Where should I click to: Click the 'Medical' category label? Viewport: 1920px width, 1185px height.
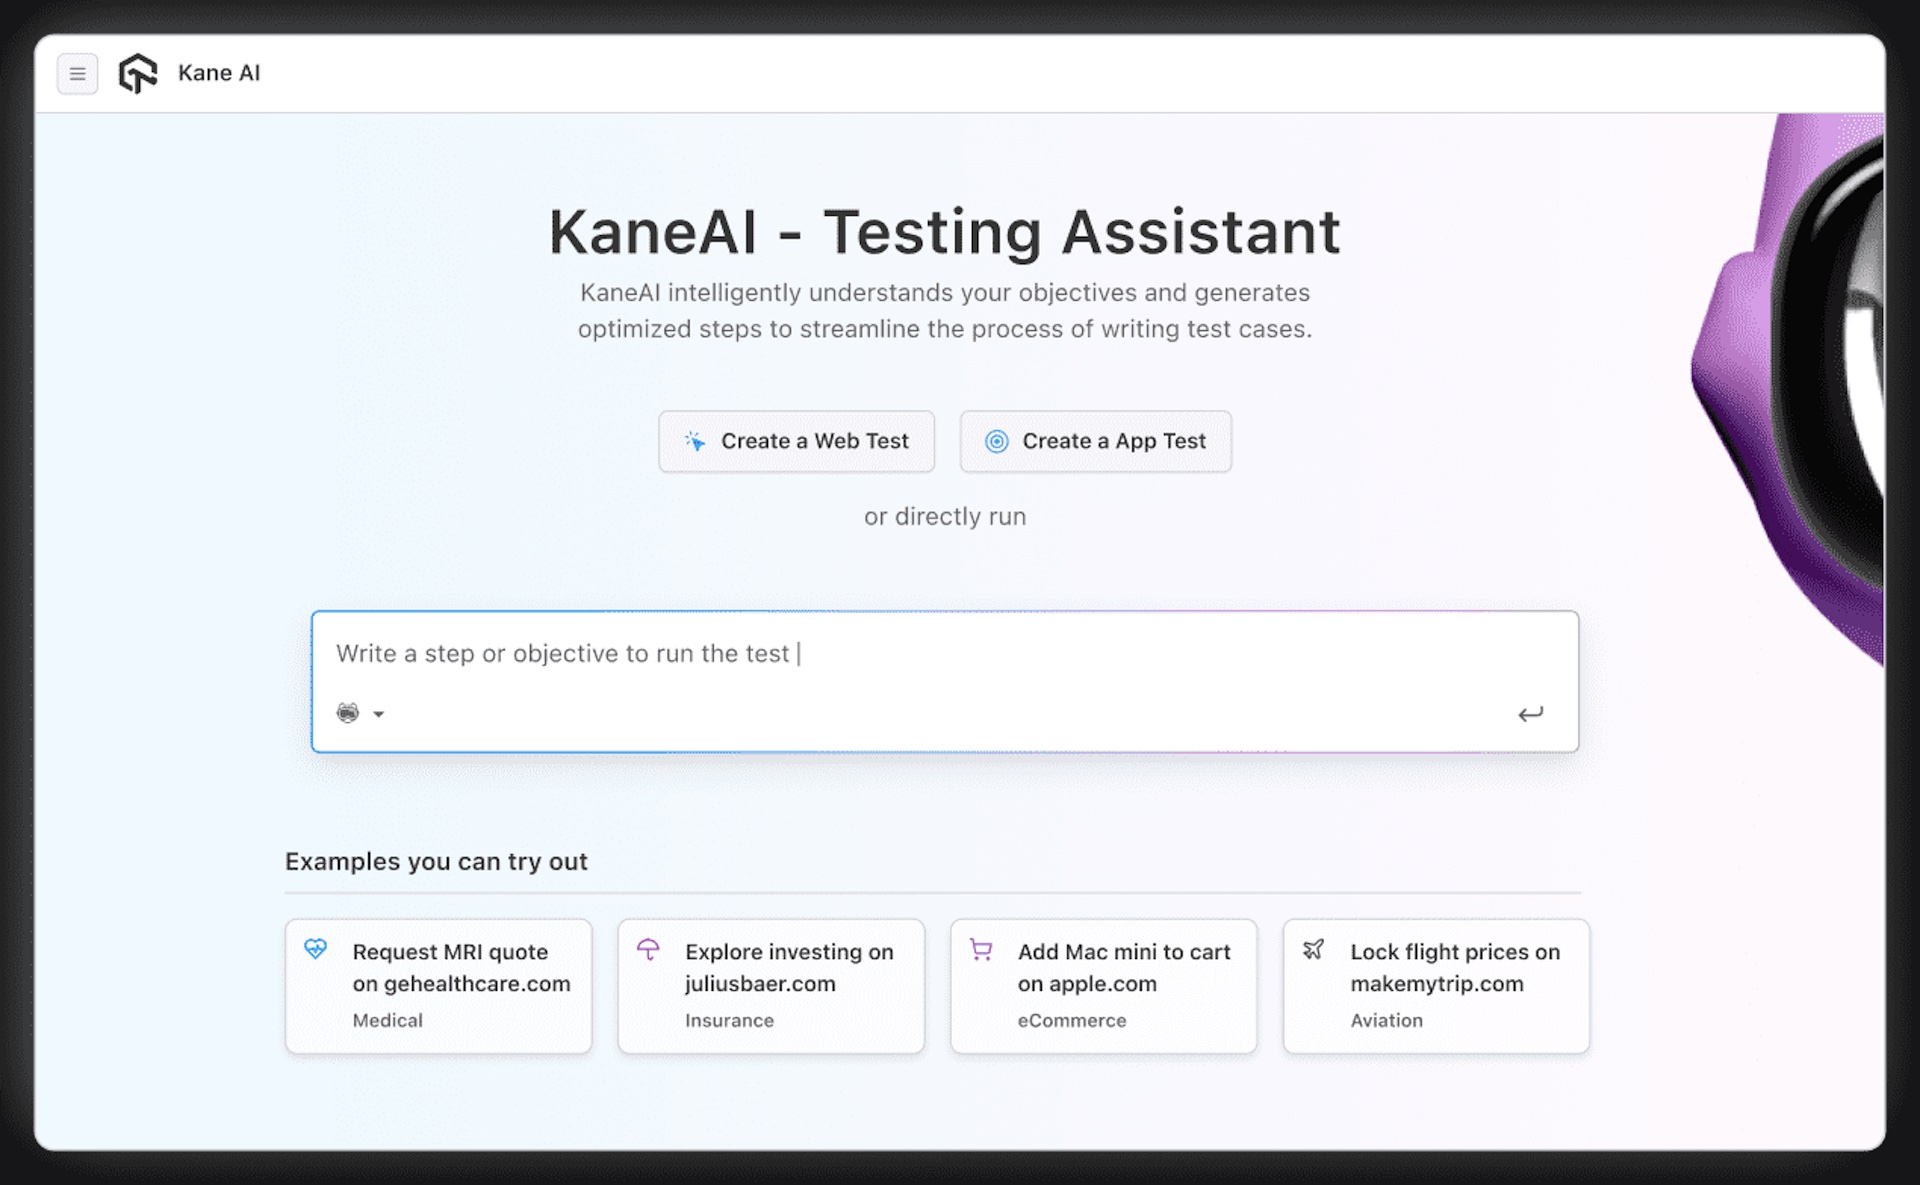(387, 1021)
